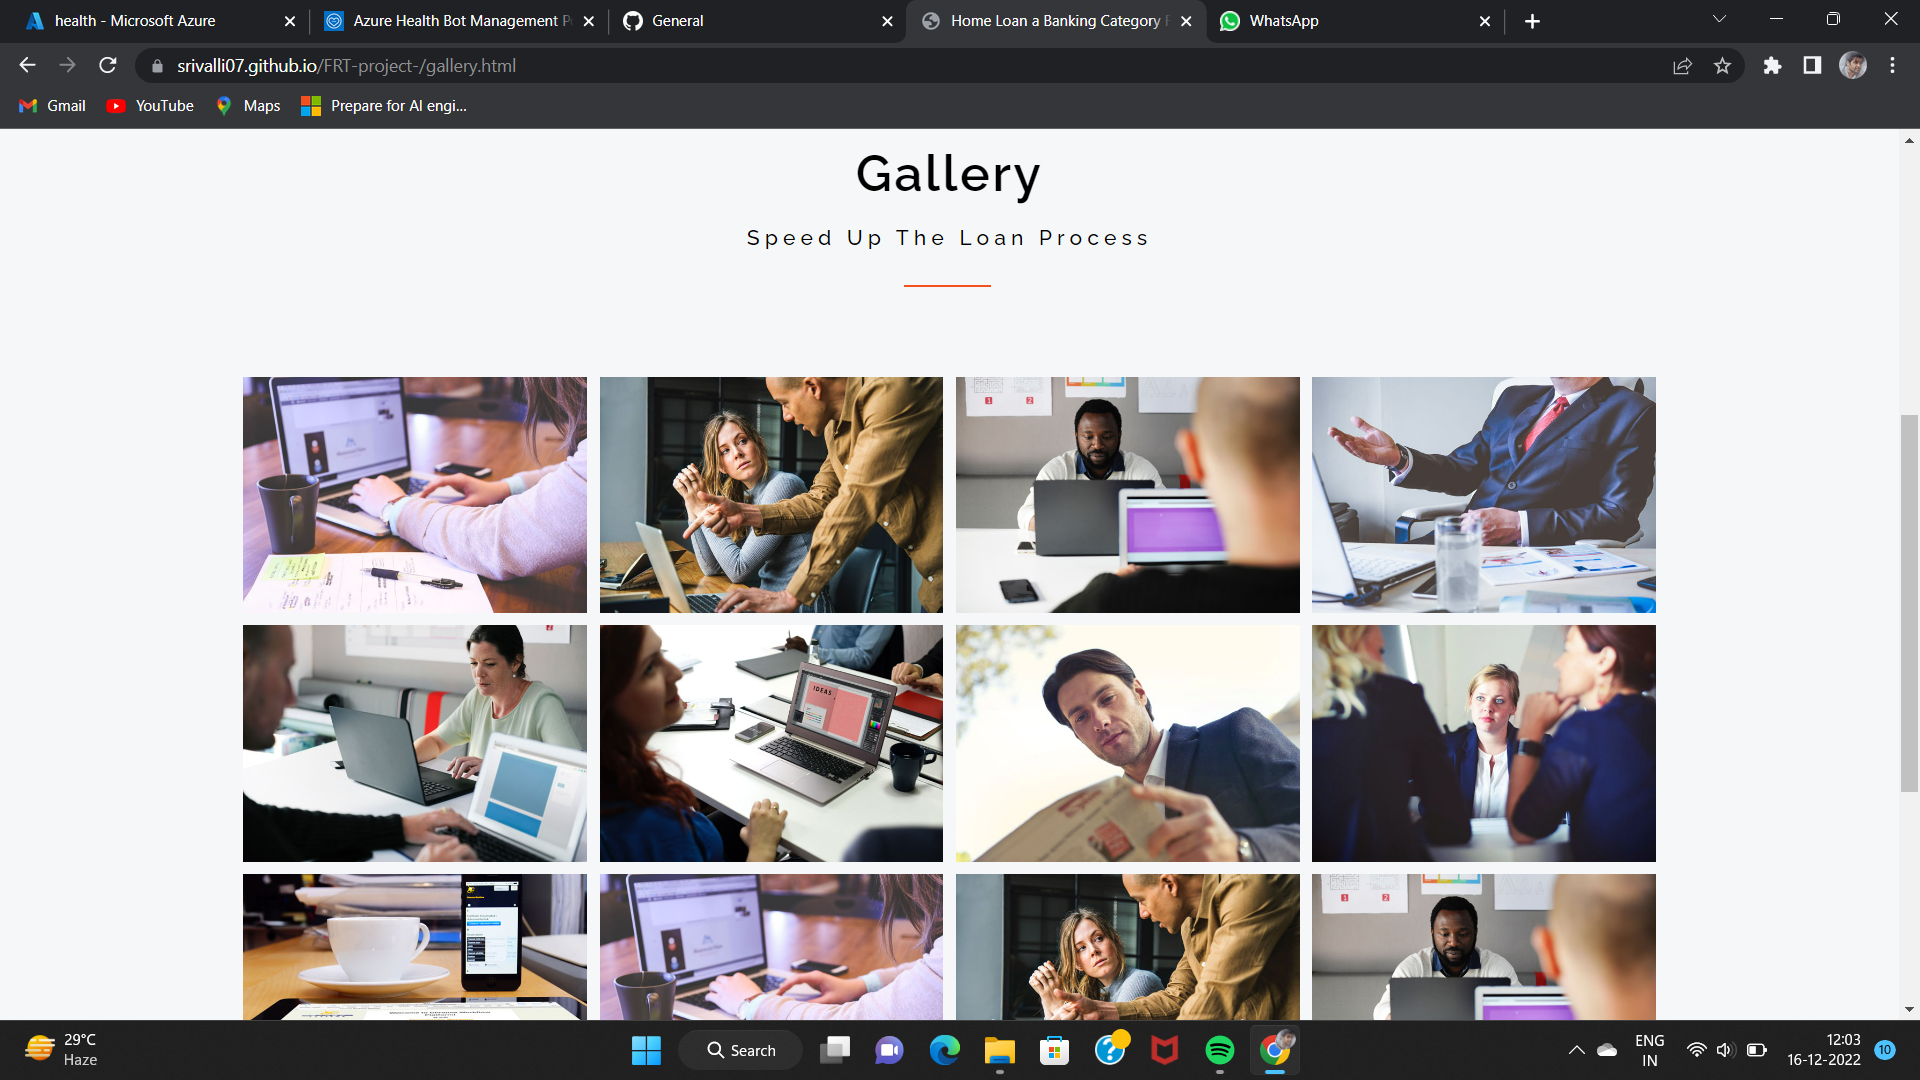Open the YouTube bookmark link
Screen dimensions: 1920x1080
(149, 105)
